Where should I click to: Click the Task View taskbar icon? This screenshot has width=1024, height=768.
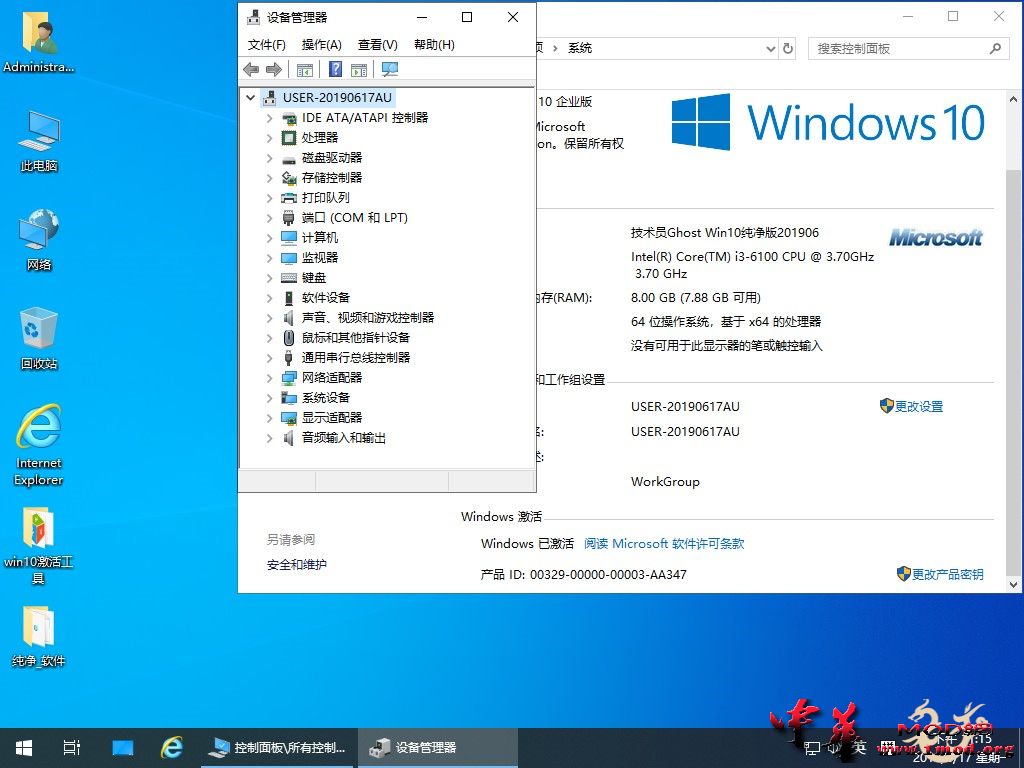click(71, 747)
